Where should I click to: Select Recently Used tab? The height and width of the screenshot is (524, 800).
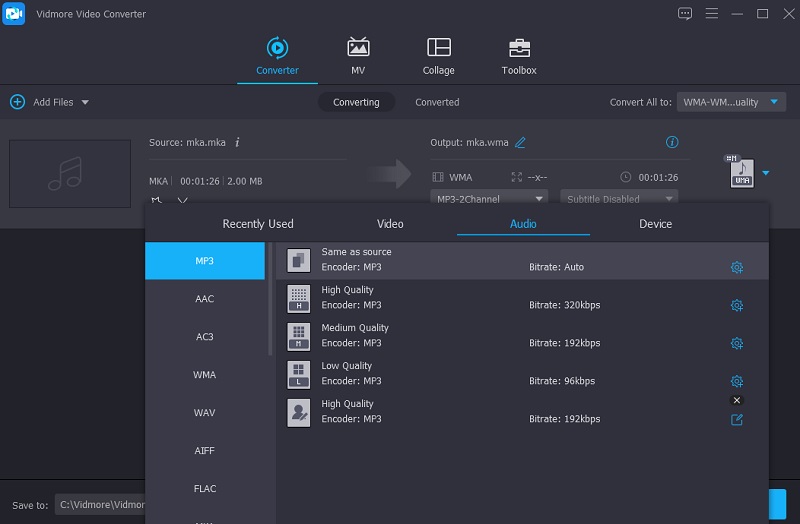[258, 224]
